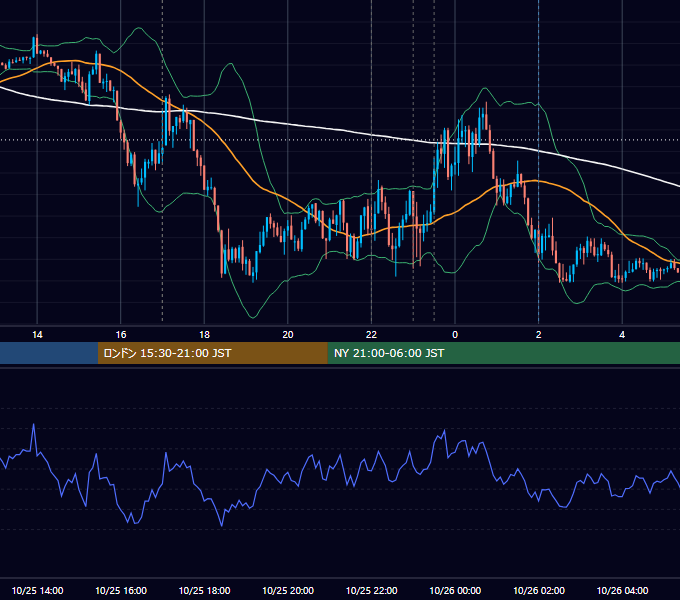
Task: Click the 10/25 18:00 date label
Action: (x=204, y=590)
